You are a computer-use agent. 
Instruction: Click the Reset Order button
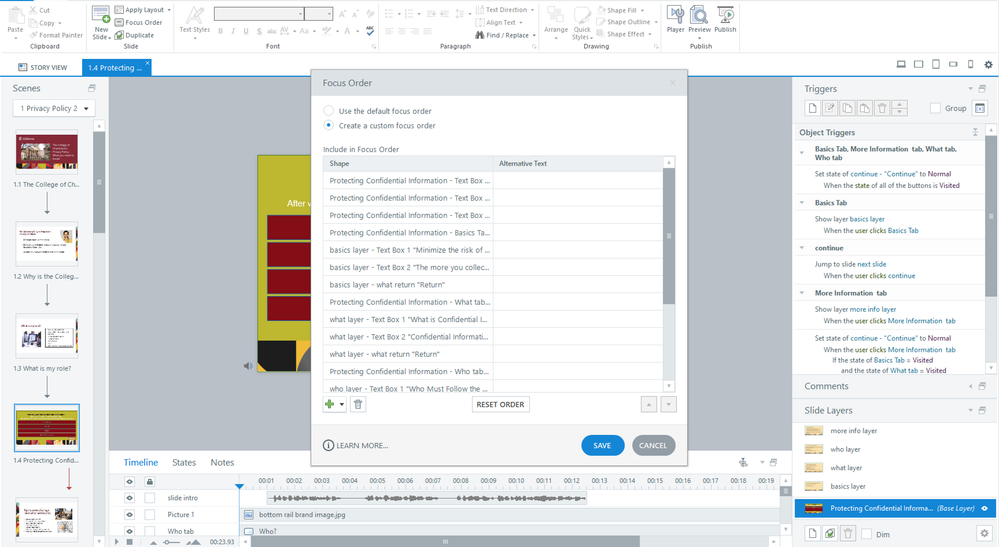[x=500, y=404]
